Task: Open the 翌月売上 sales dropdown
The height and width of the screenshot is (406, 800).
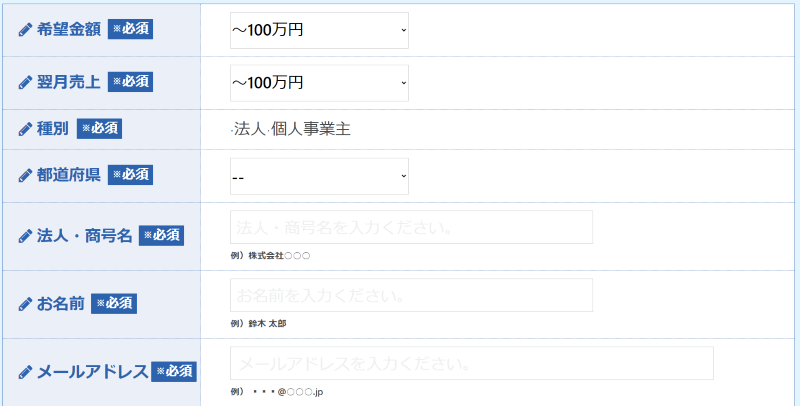Action: (319, 83)
